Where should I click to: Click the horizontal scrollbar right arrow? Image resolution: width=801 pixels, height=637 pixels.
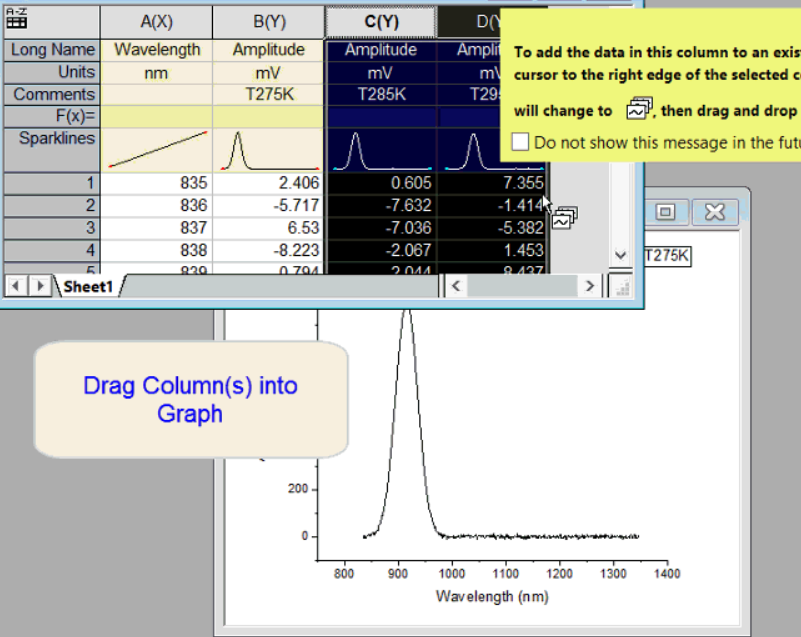pos(590,286)
